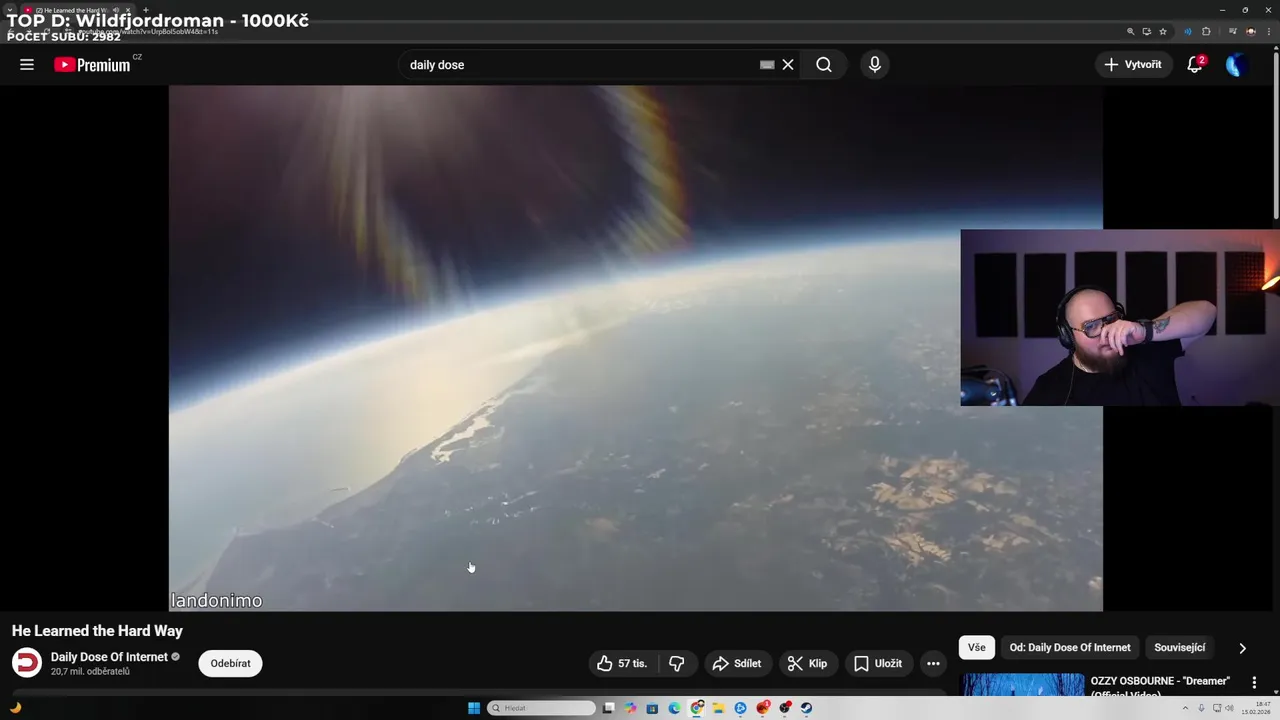Open the weather moon widget on the taskbar
Viewport: 1280px width, 720px height.
[15, 708]
